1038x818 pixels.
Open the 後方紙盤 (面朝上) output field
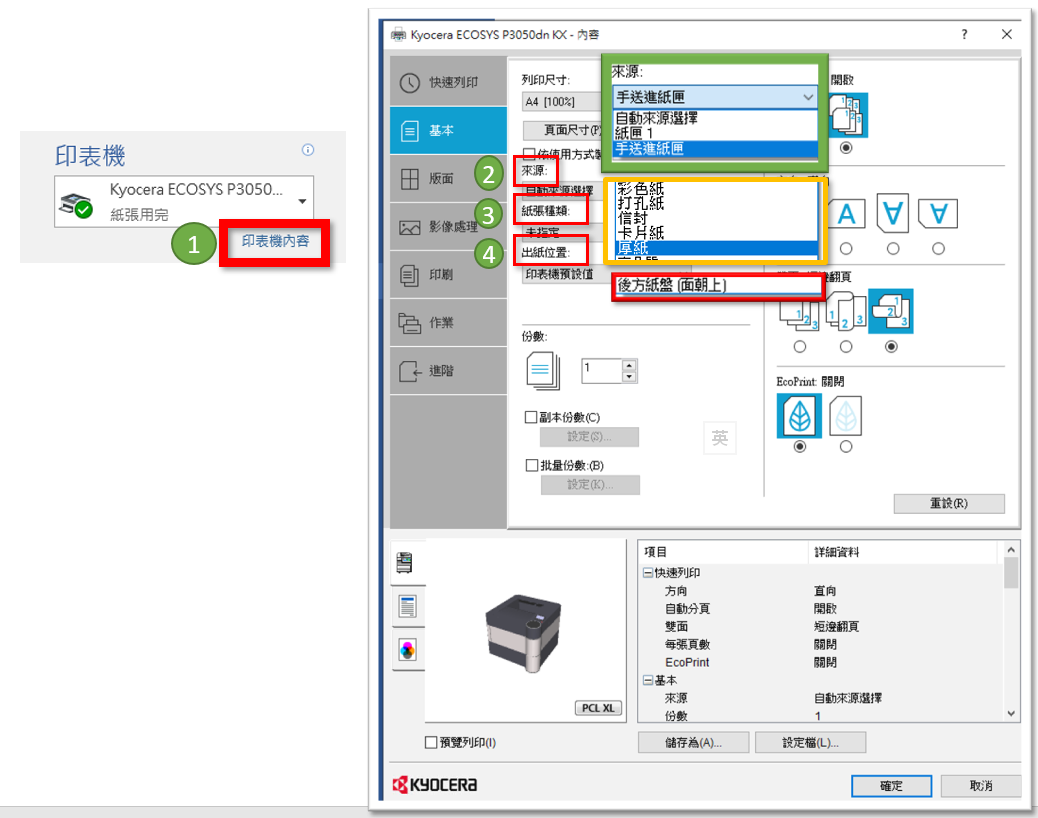pyautogui.click(x=718, y=285)
